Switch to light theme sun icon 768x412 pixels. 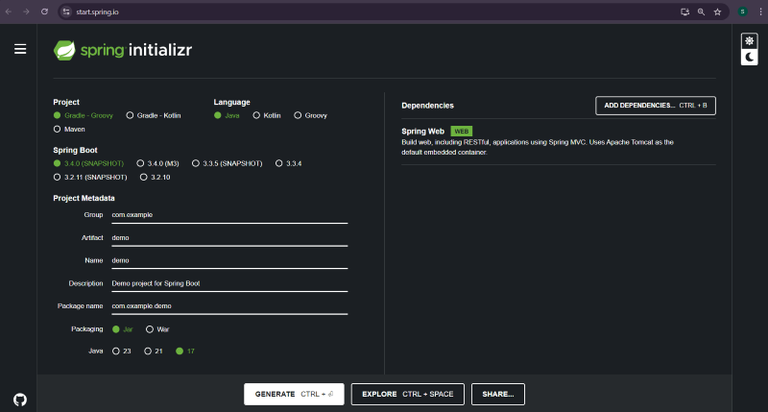(x=749, y=41)
